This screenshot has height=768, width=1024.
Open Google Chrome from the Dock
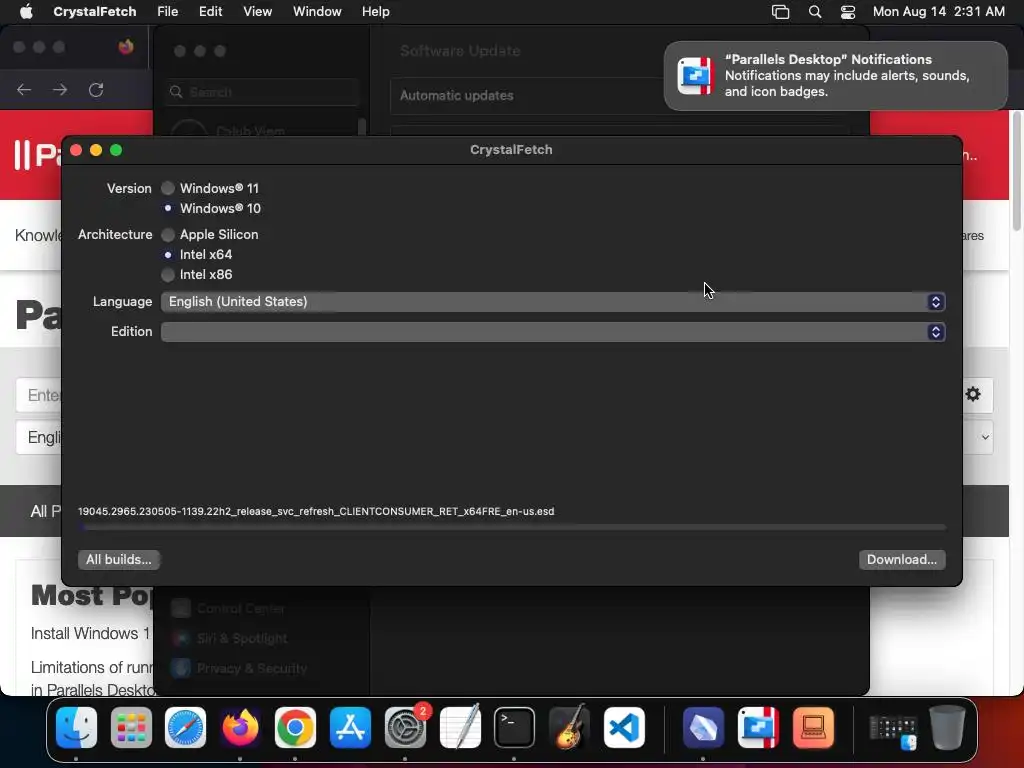[x=295, y=727]
